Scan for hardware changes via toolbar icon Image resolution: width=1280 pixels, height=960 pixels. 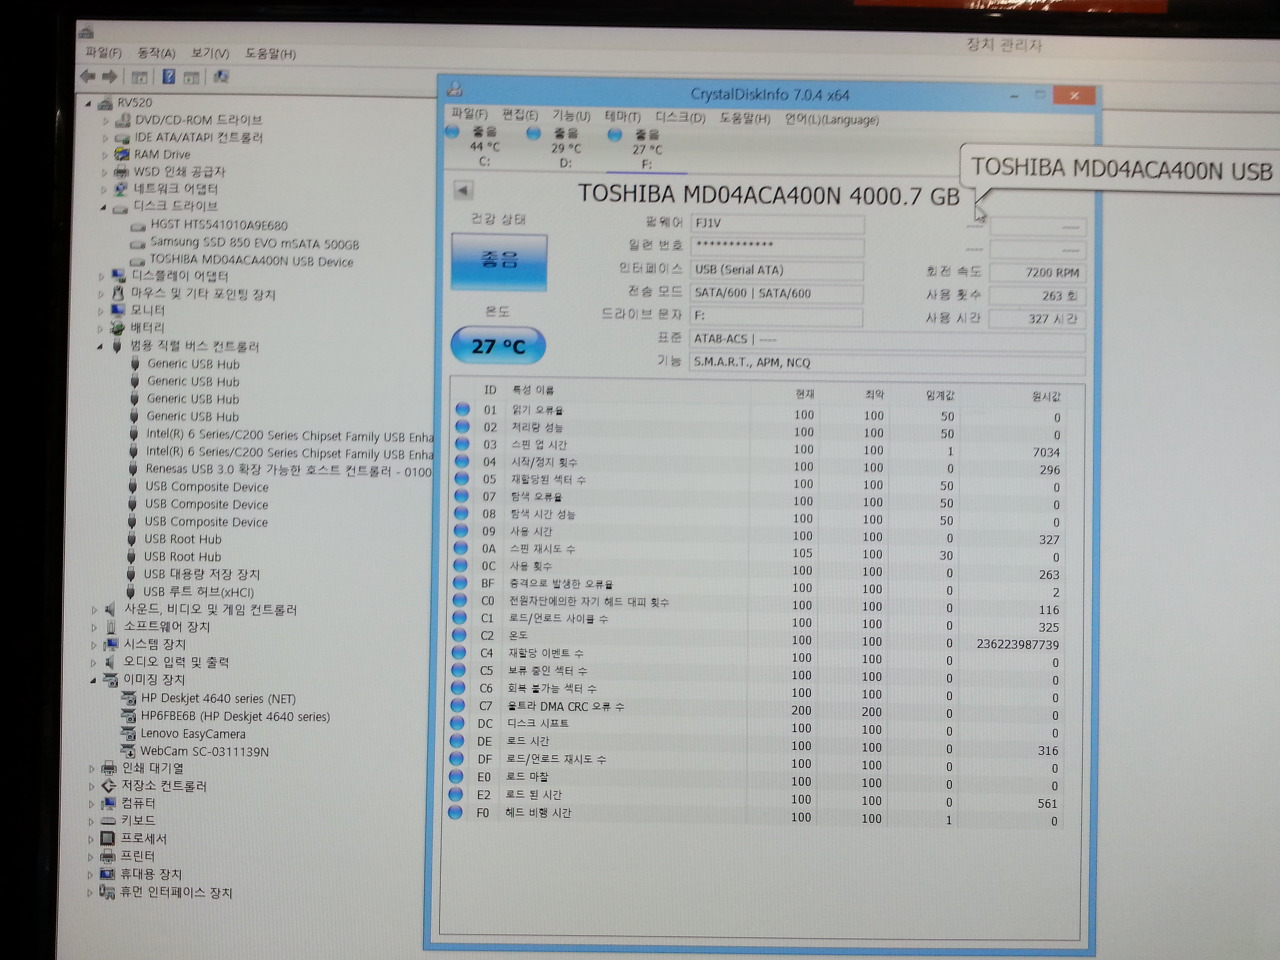click(x=221, y=76)
